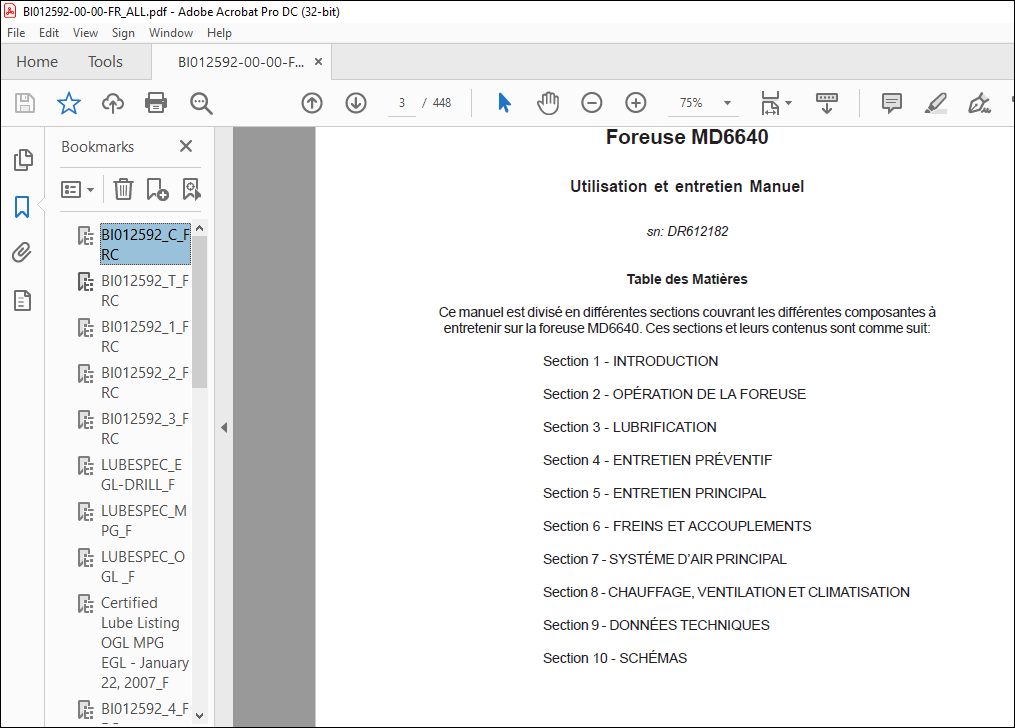Image resolution: width=1015 pixels, height=728 pixels.
Task: Click the find current bookmark icon
Action: pos(192,190)
